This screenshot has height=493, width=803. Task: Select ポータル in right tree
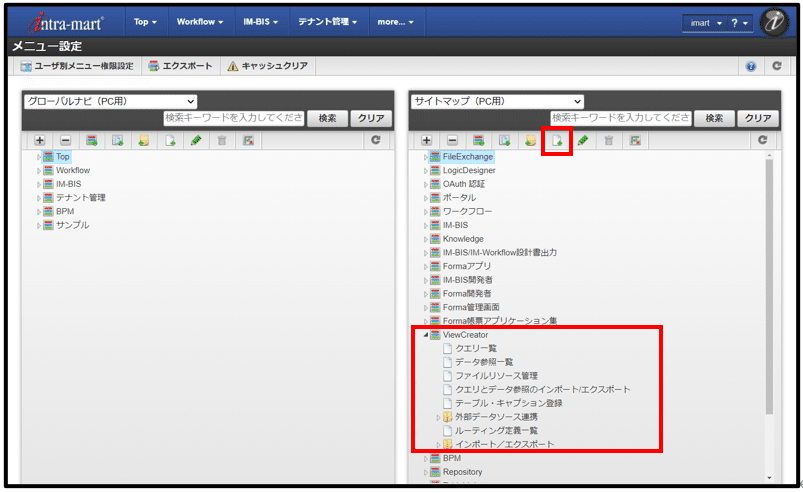459,198
